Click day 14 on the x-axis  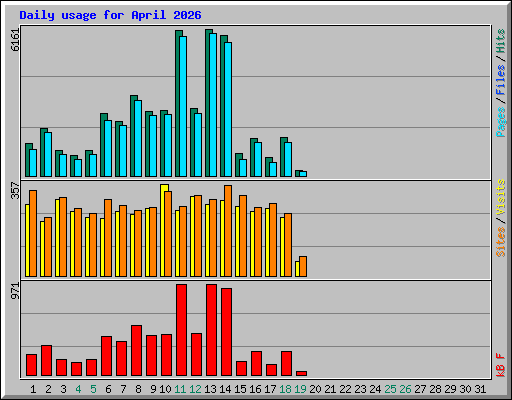tap(225, 389)
